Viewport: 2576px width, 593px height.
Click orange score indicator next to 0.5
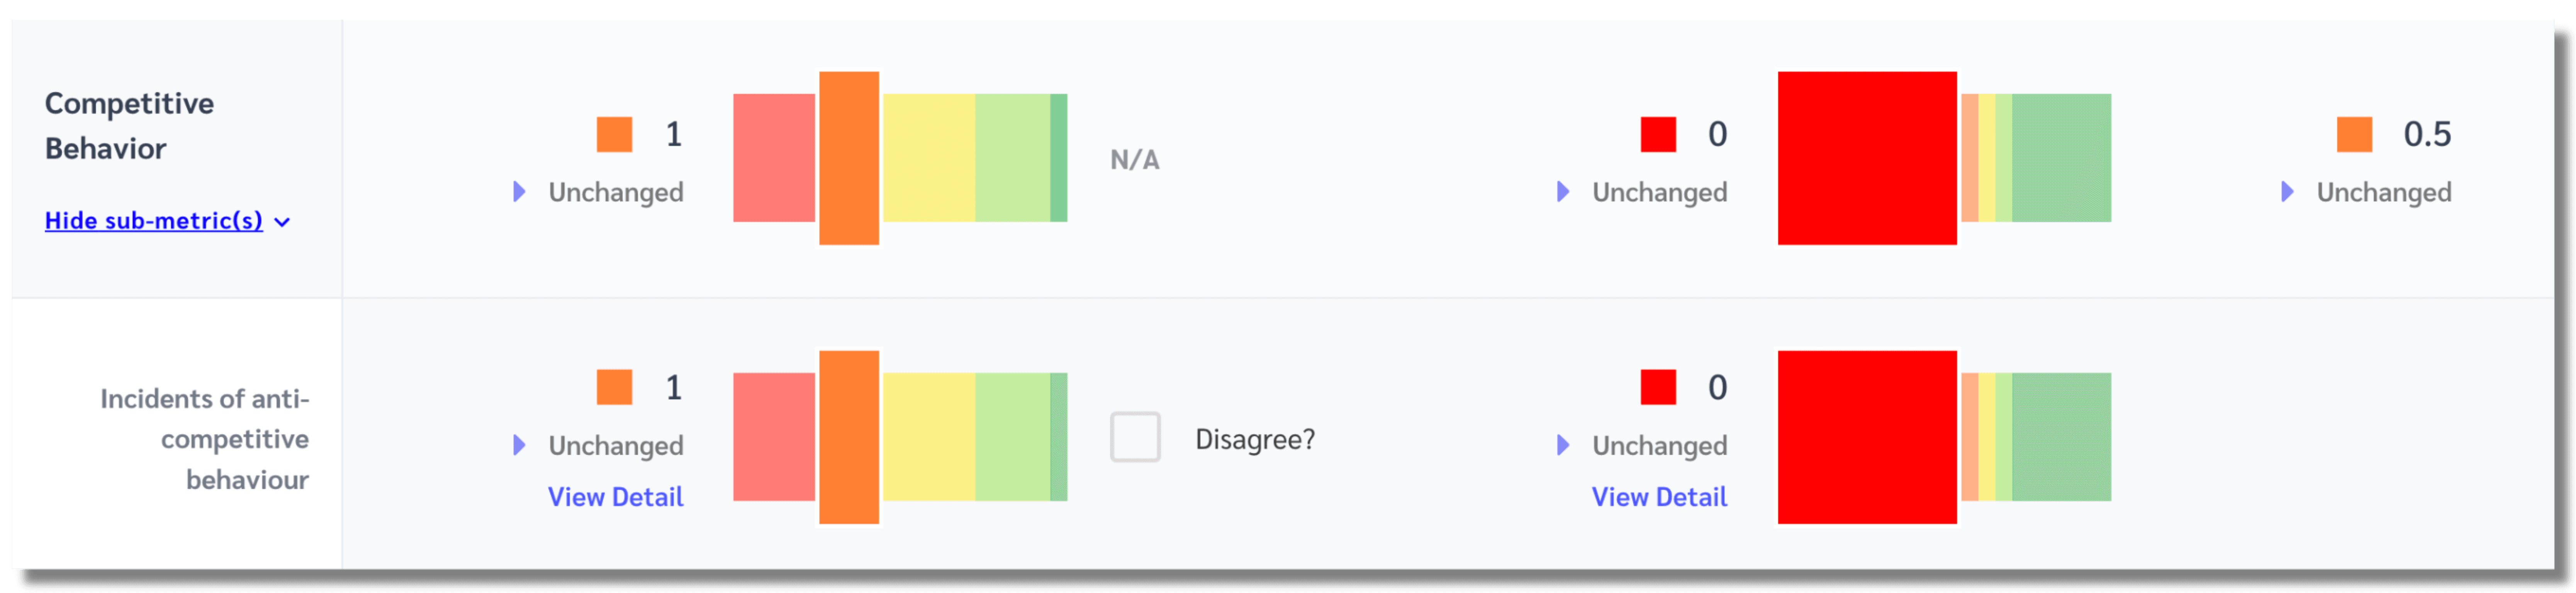pos(2354,134)
